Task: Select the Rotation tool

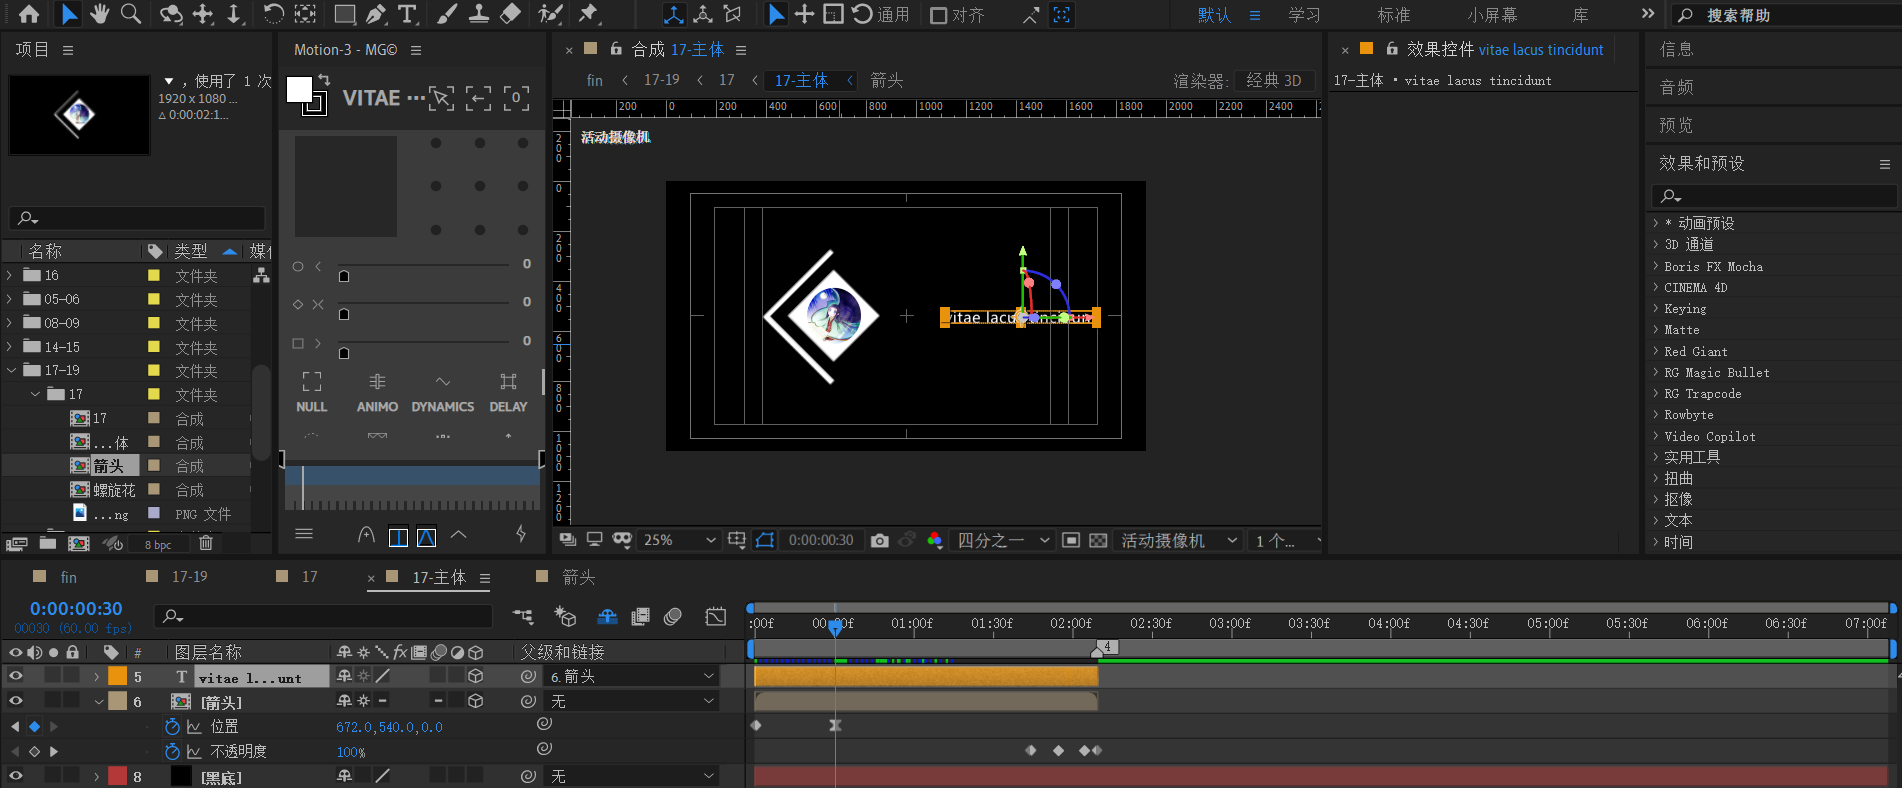Action: pyautogui.click(x=273, y=14)
